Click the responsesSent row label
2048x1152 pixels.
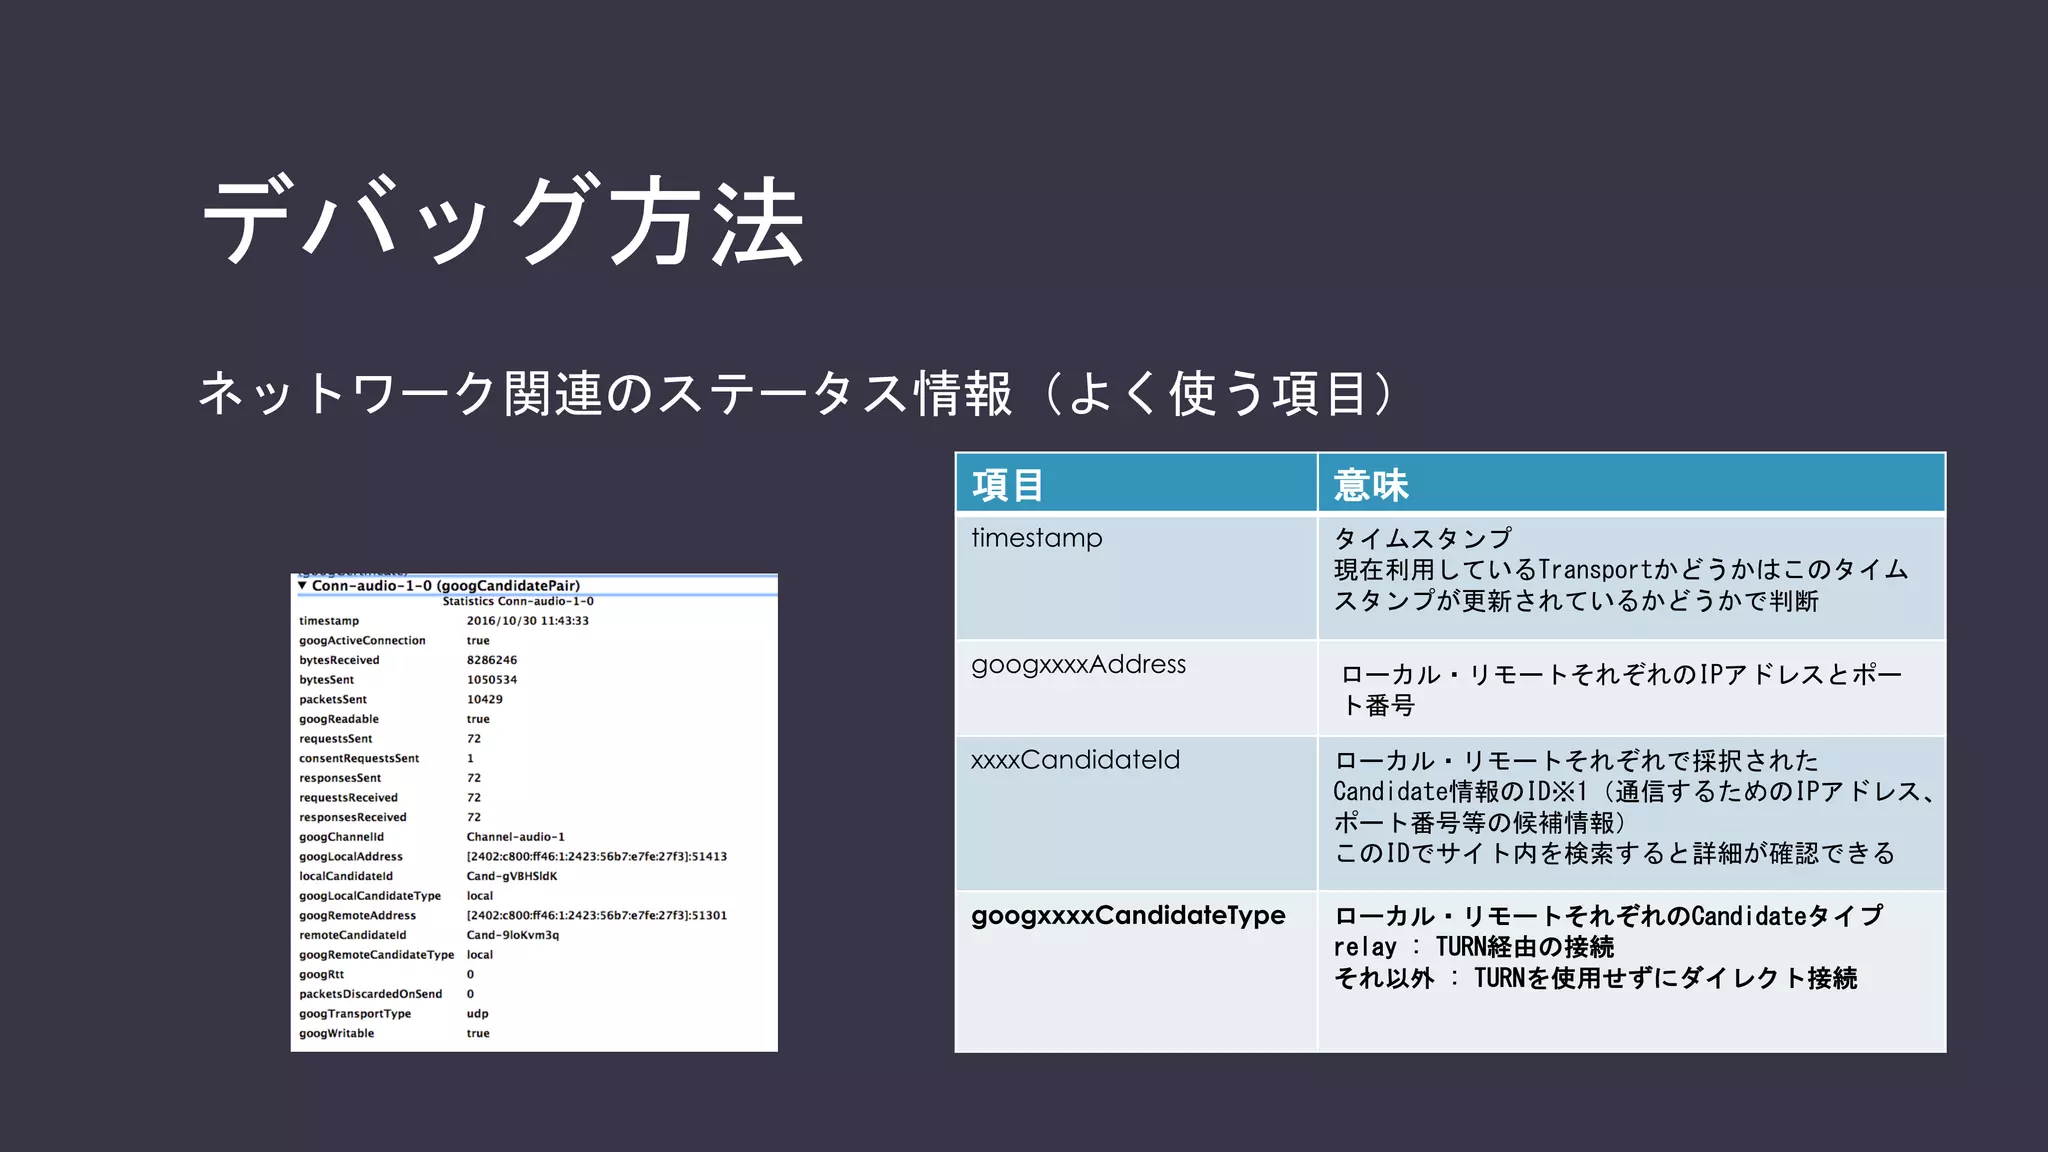click(x=340, y=778)
